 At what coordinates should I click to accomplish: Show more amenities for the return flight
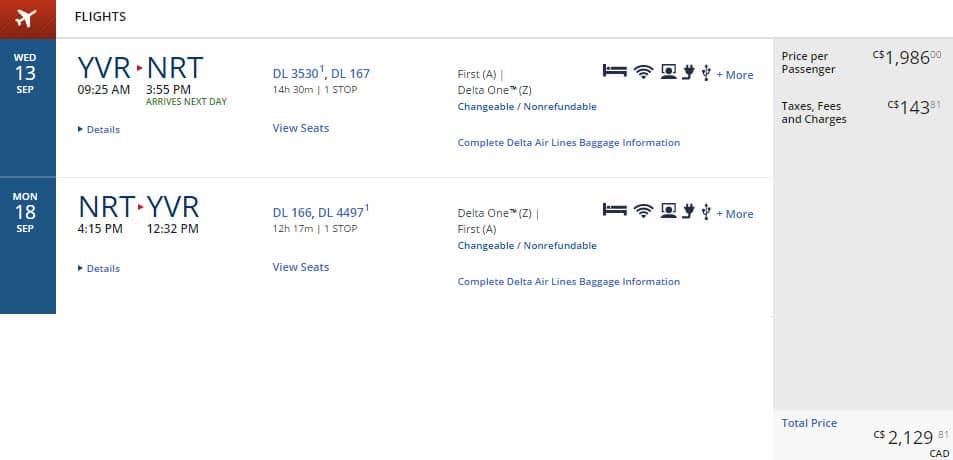[735, 214]
